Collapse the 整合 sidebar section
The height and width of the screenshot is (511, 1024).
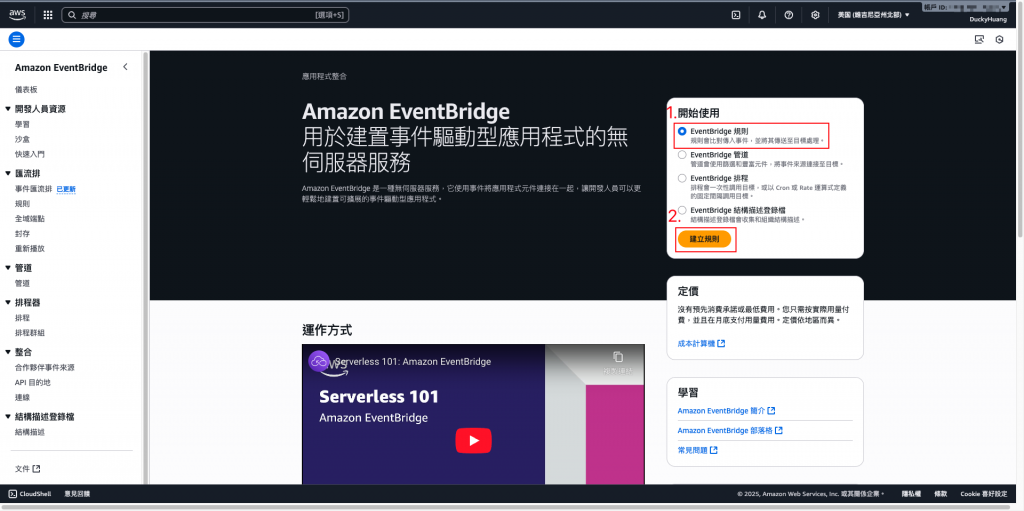point(8,352)
